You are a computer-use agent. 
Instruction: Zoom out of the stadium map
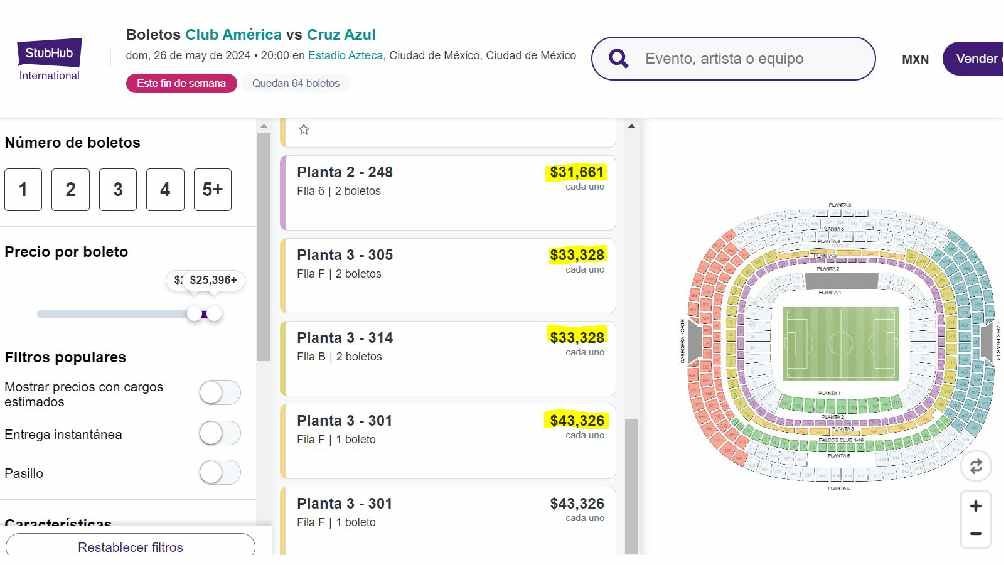976,534
